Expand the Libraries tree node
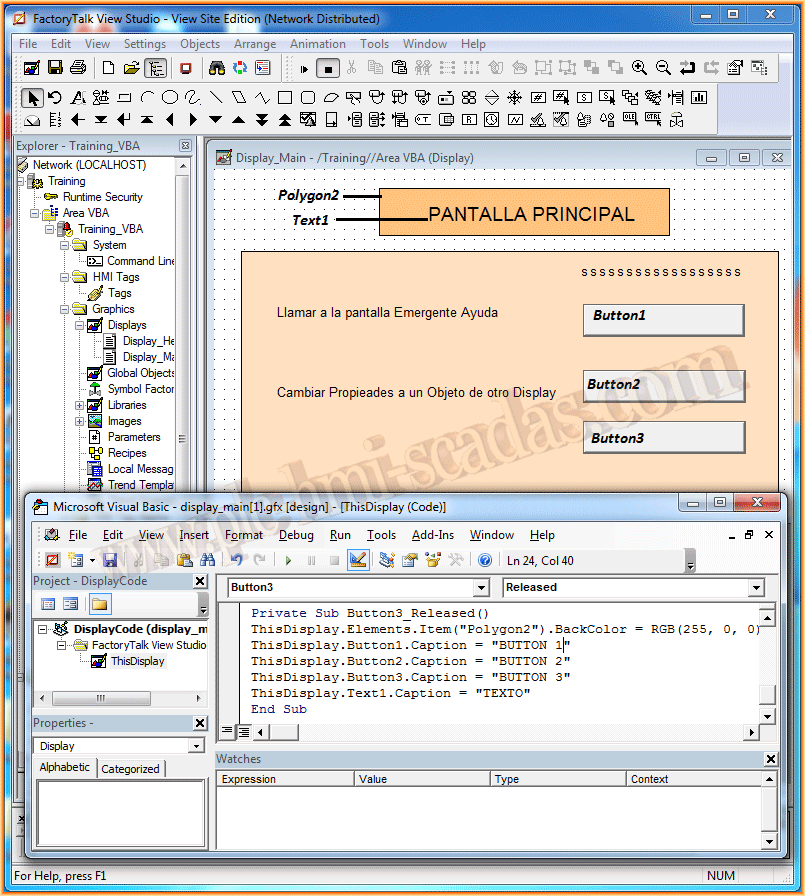 click(80, 405)
